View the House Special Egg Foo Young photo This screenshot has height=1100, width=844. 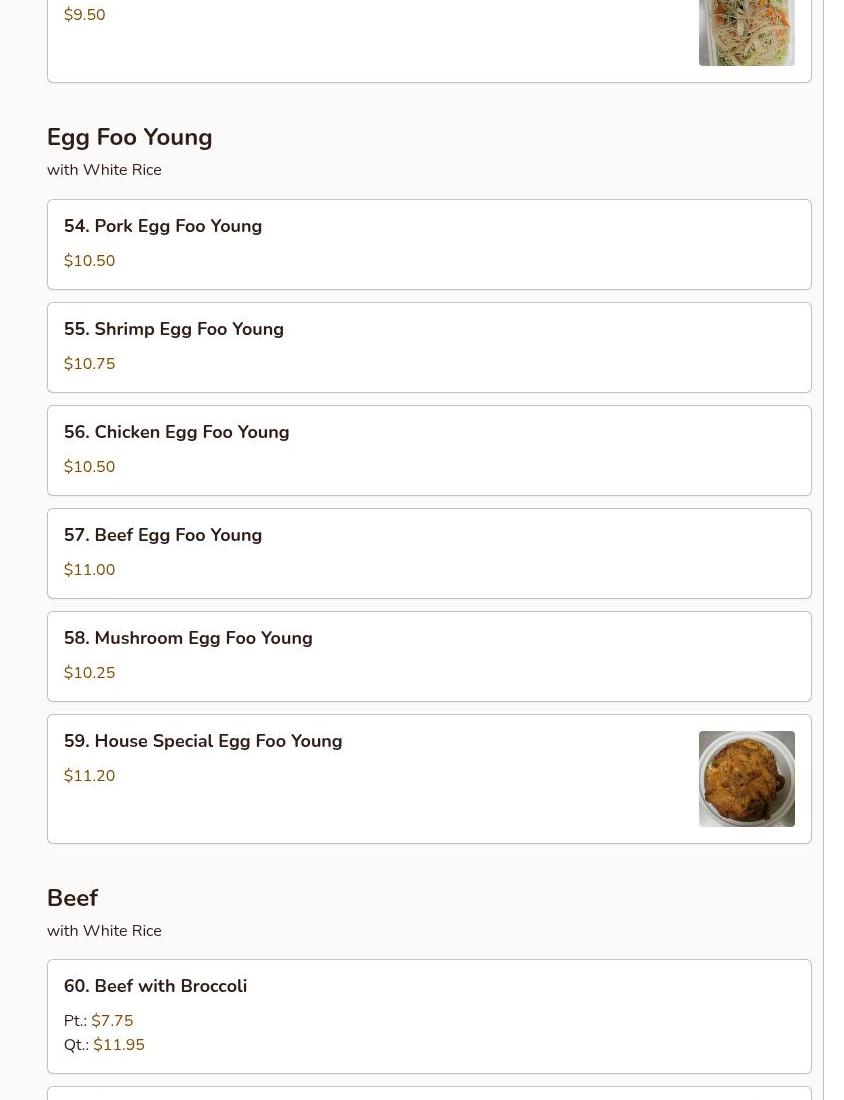[746, 779]
